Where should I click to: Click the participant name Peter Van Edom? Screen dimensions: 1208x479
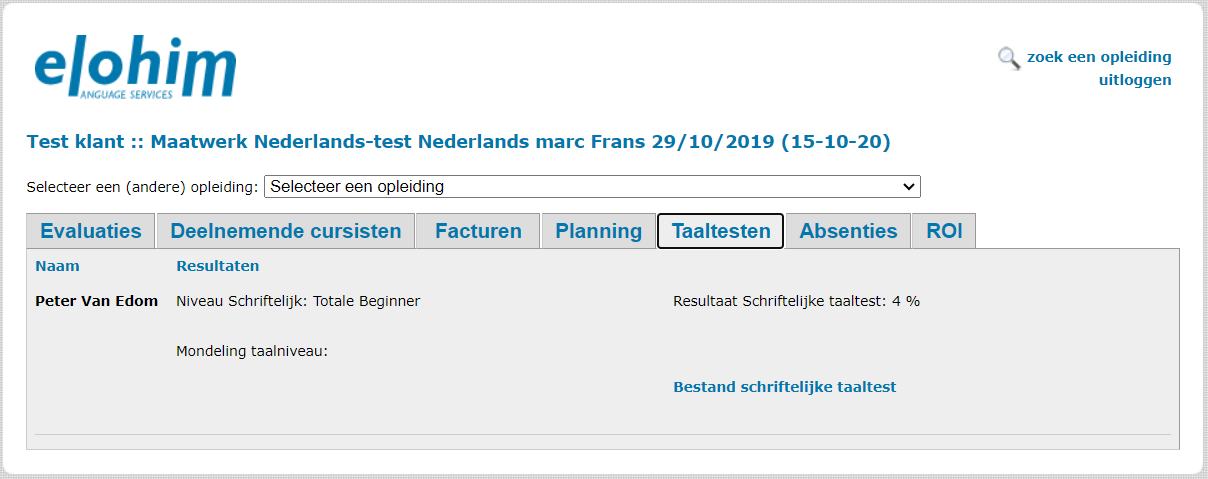(96, 301)
